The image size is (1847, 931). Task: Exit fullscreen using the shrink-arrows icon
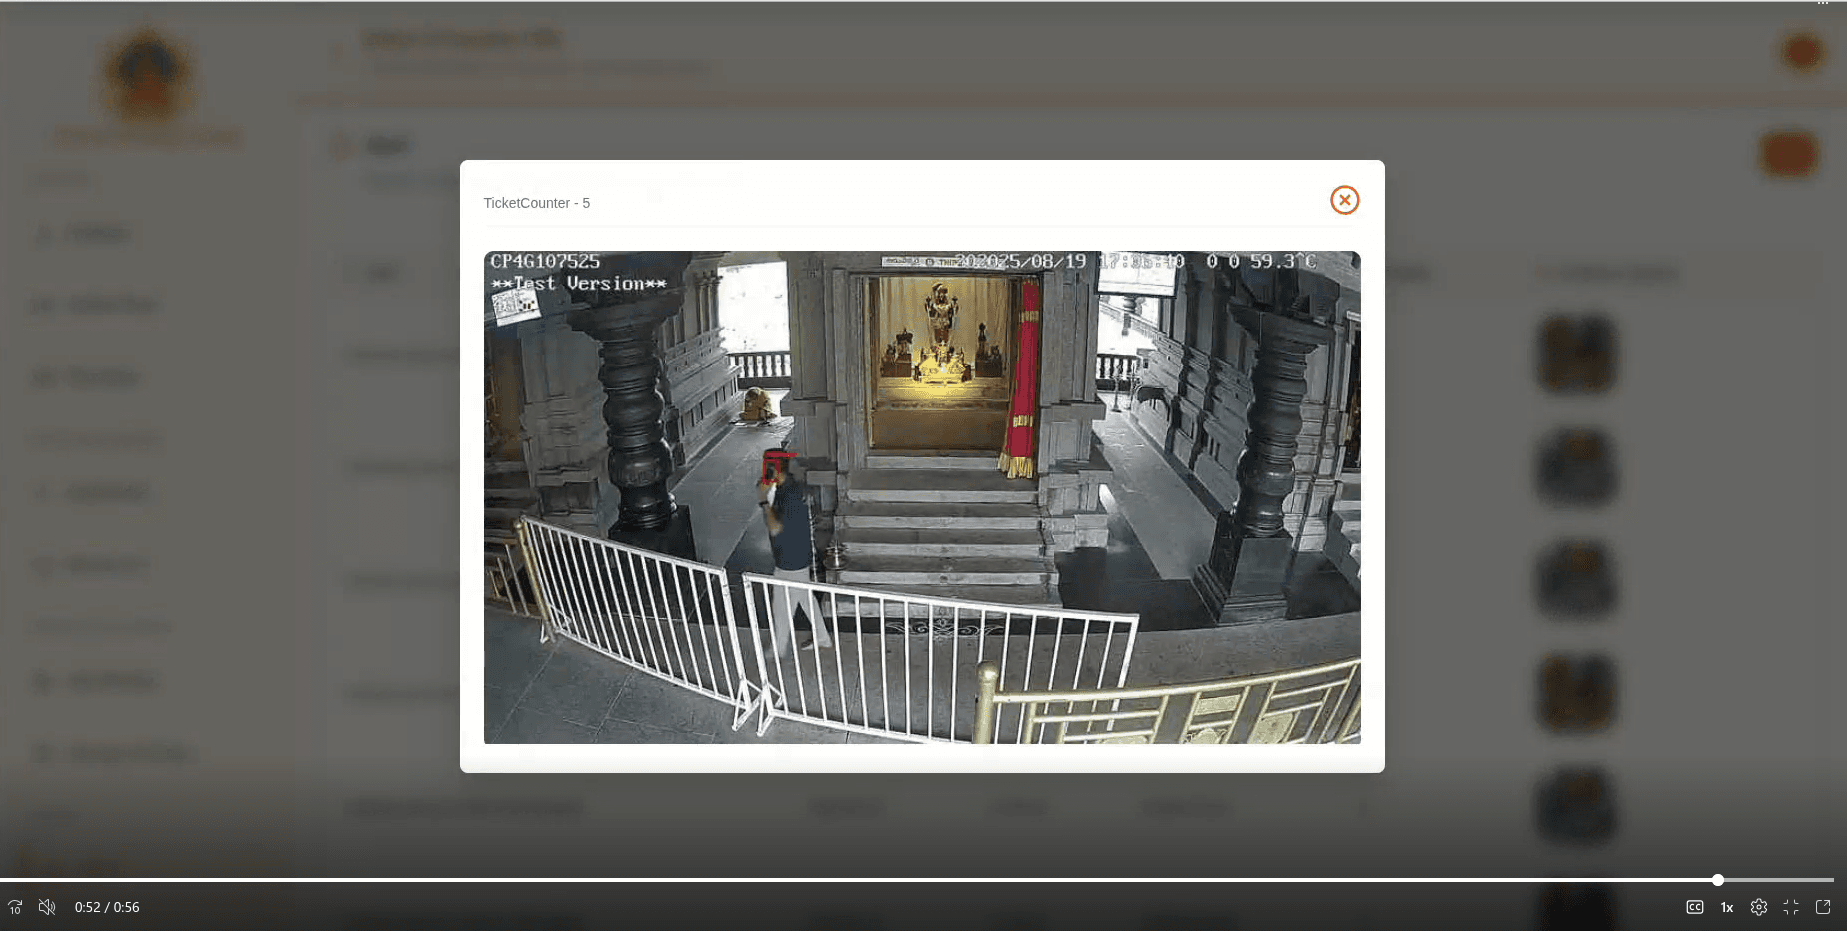[x=1791, y=907]
